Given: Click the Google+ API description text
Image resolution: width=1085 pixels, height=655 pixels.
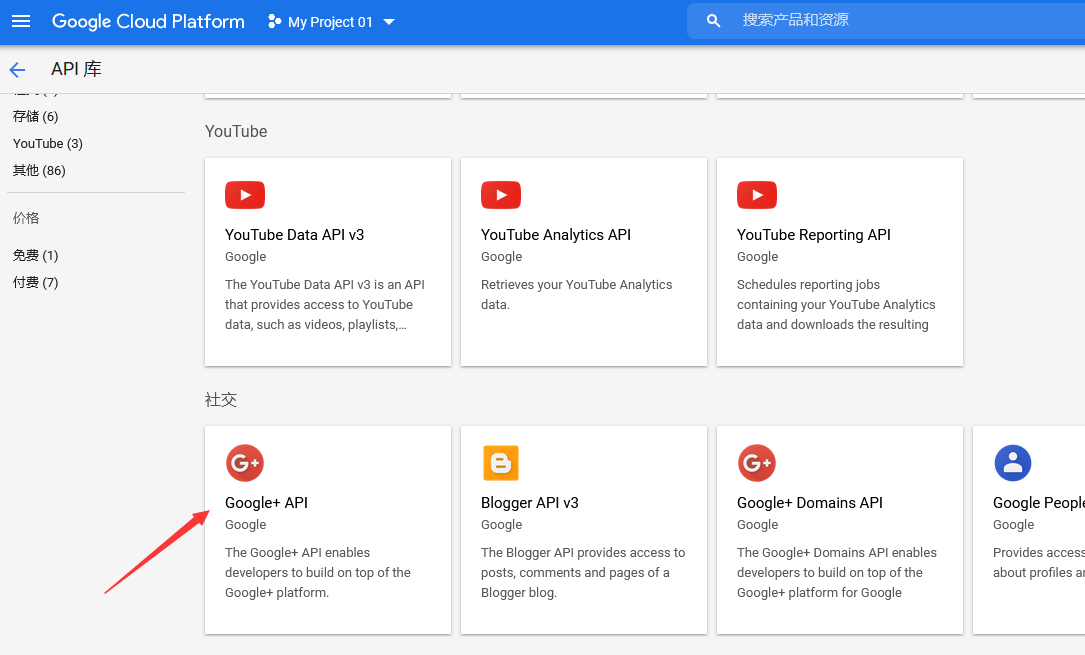Looking at the screenshot, I should point(318,573).
